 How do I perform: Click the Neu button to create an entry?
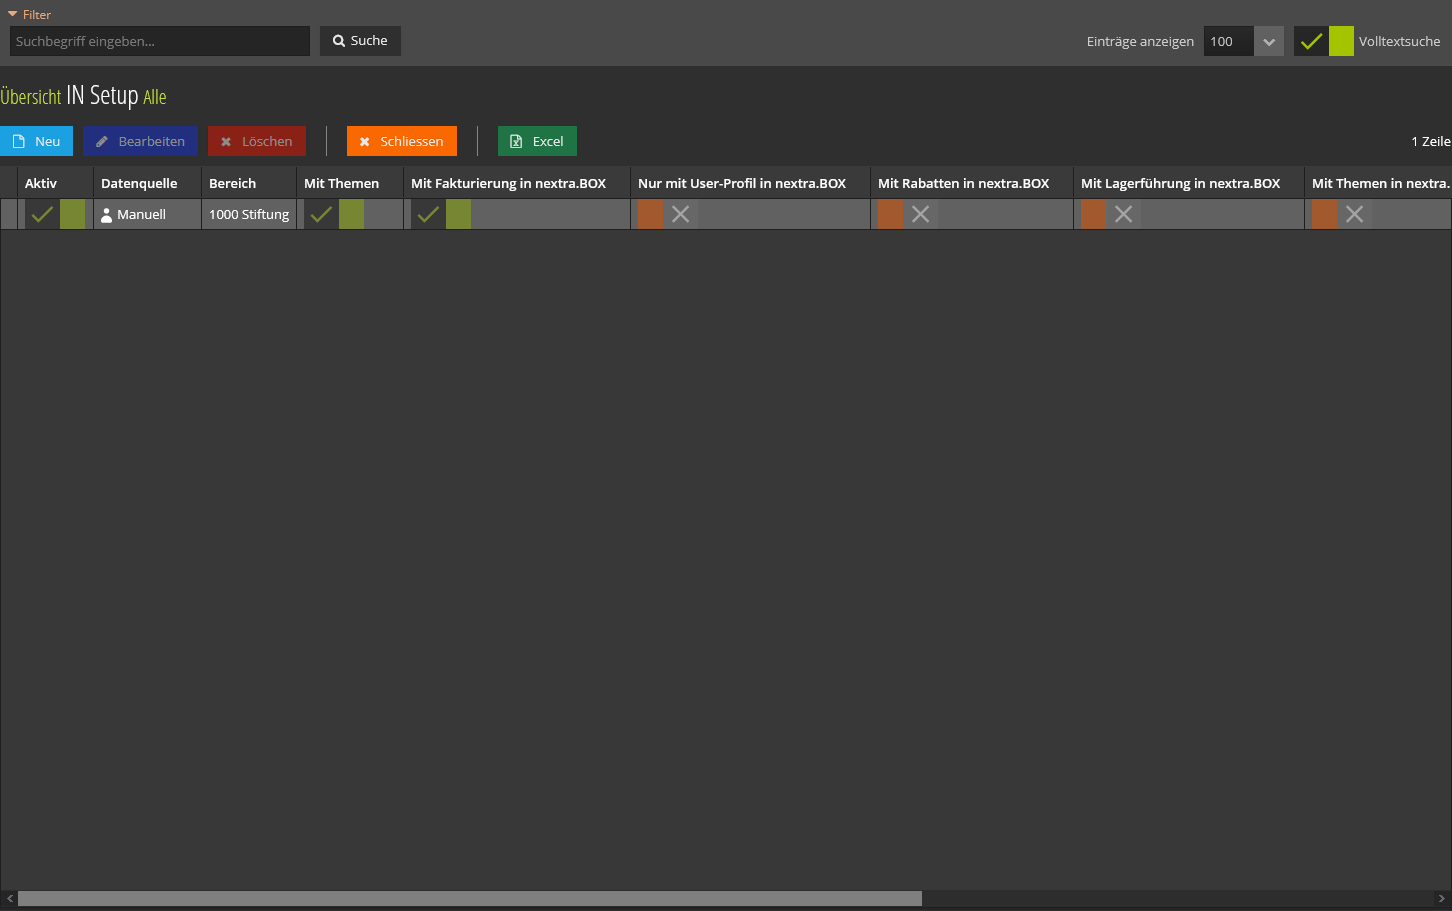coord(37,140)
